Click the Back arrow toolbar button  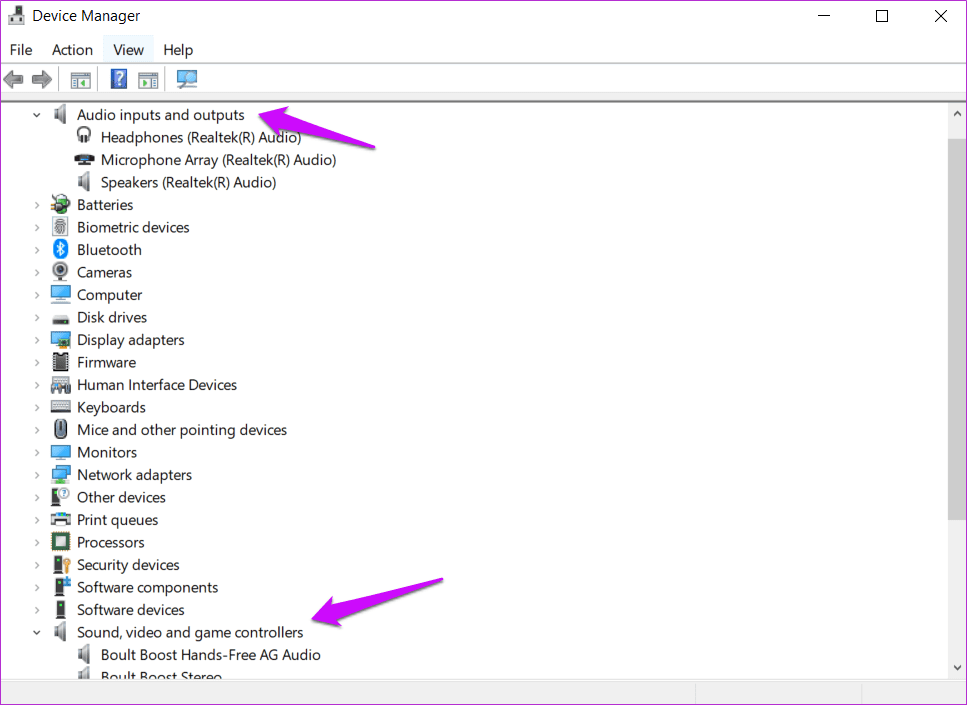(x=14, y=80)
